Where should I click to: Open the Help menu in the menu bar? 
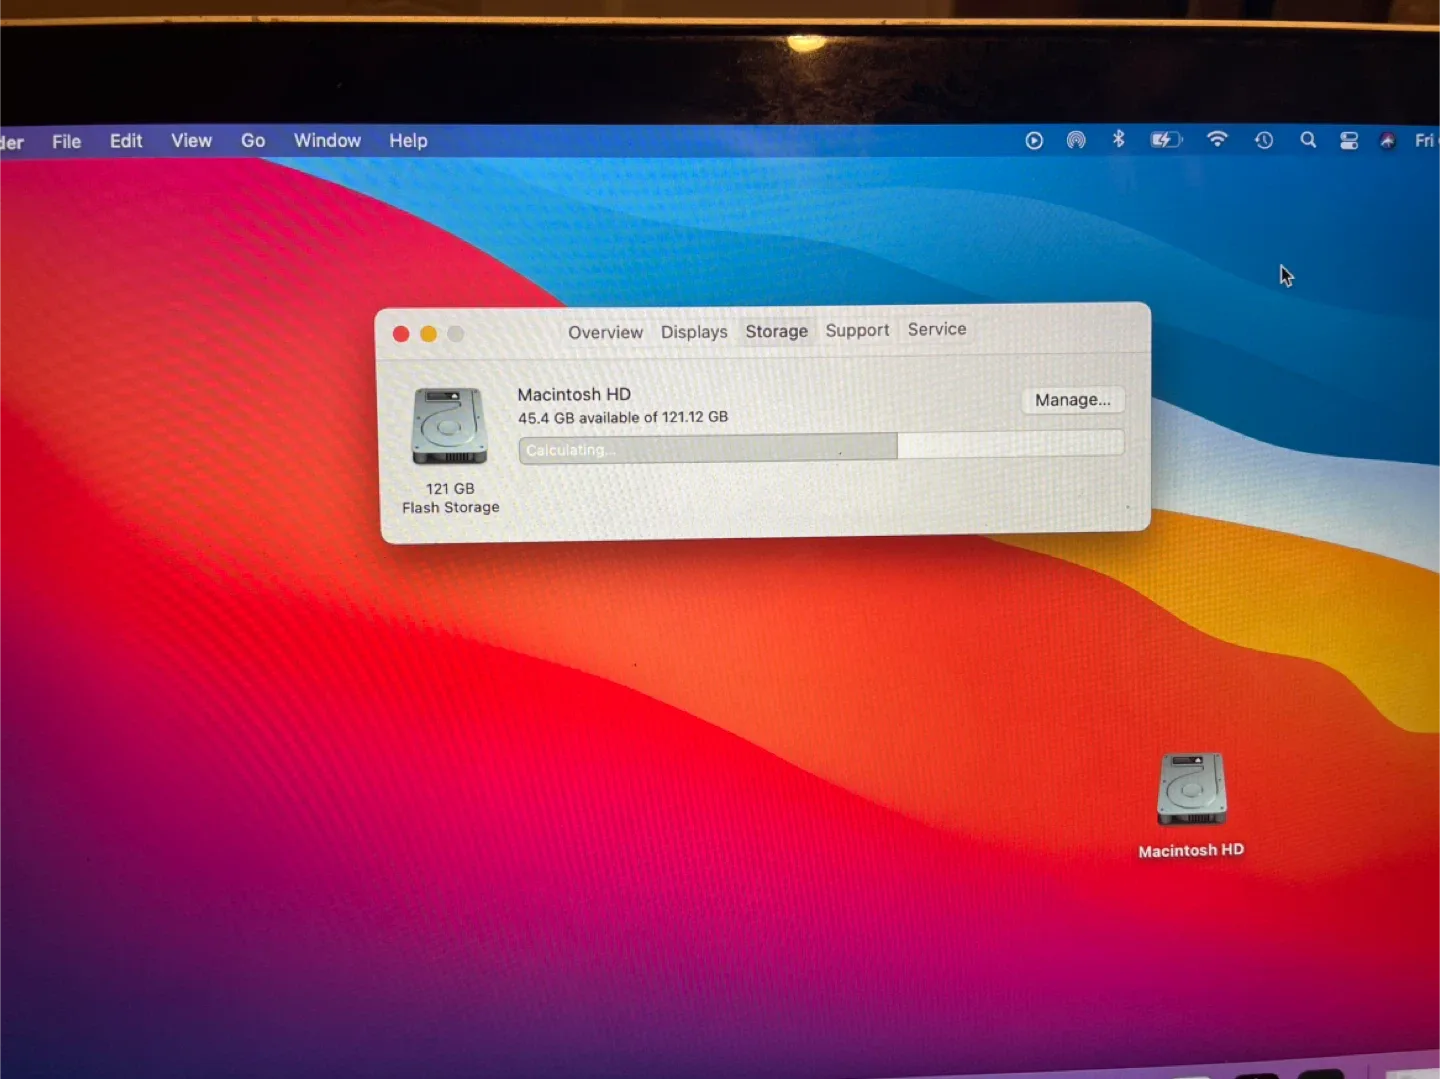pyautogui.click(x=407, y=140)
